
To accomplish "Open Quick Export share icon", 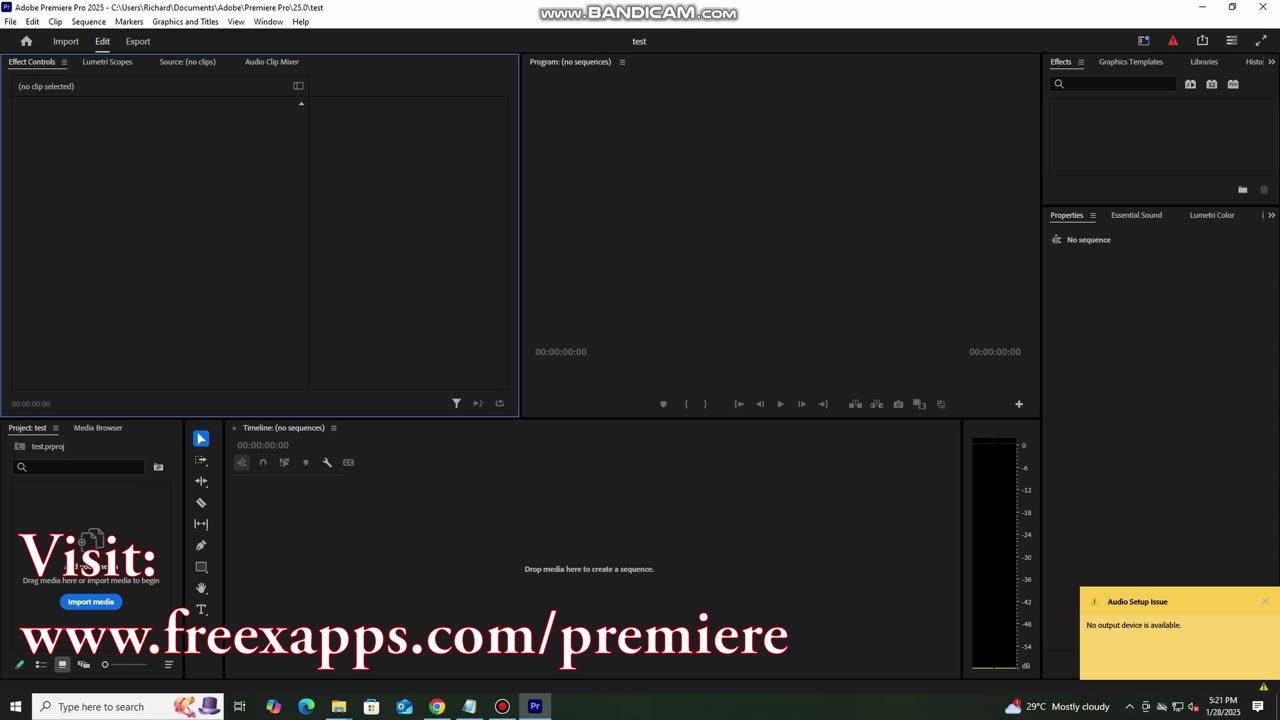I will click(x=1202, y=41).
